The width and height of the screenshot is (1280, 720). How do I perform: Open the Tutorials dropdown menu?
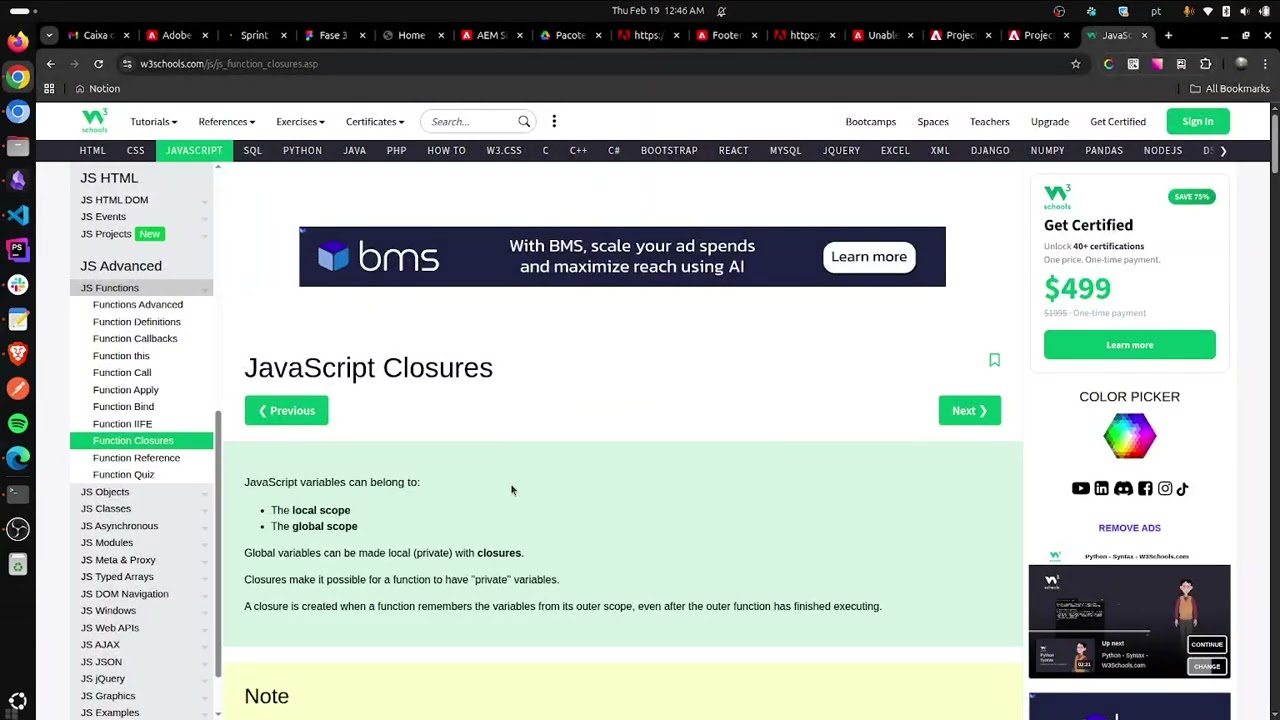153,122
